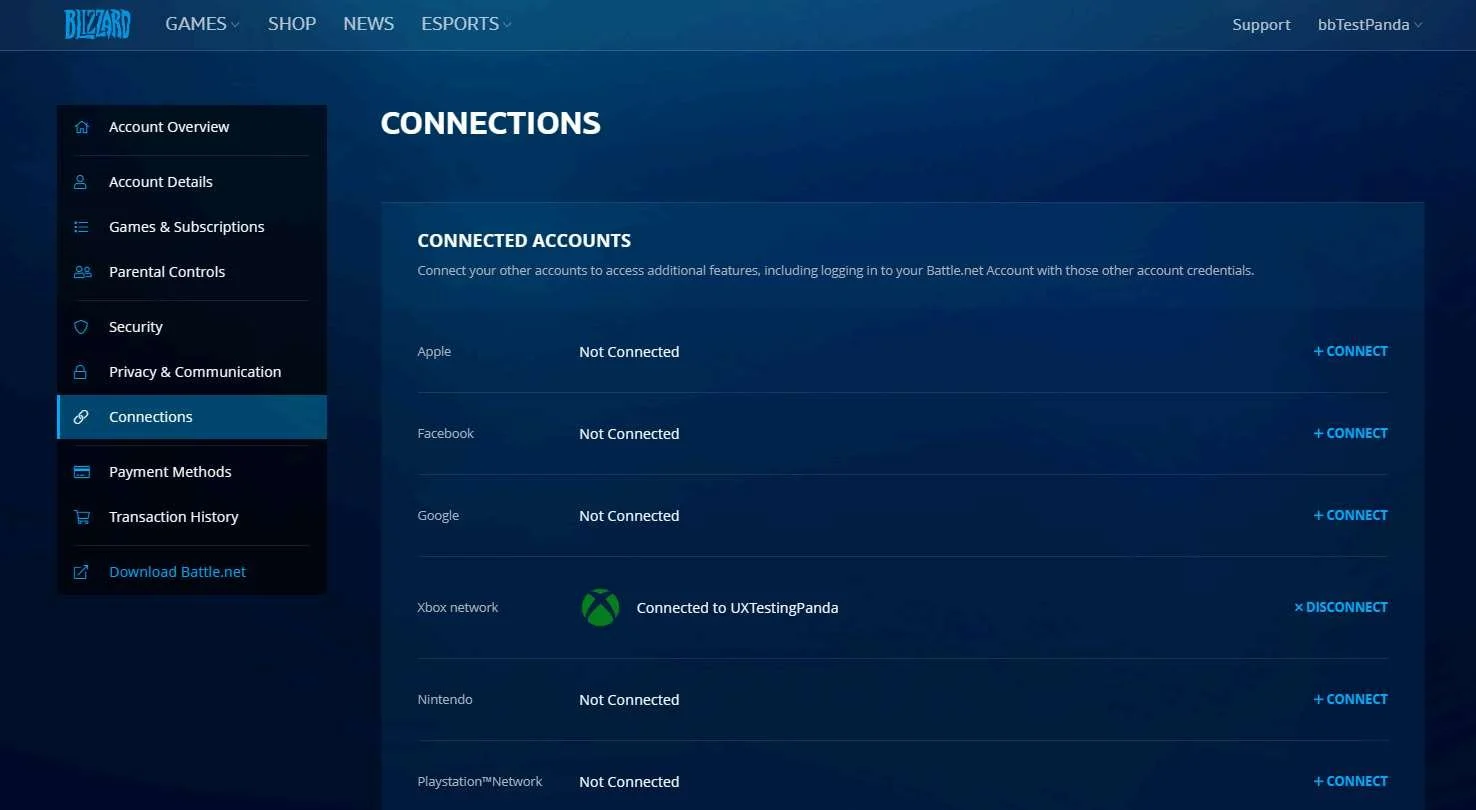Expand the ESPORTS dropdown menu
Image resolution: width=1476 pixels, height=810 pixels.
[x=466, y=24]
